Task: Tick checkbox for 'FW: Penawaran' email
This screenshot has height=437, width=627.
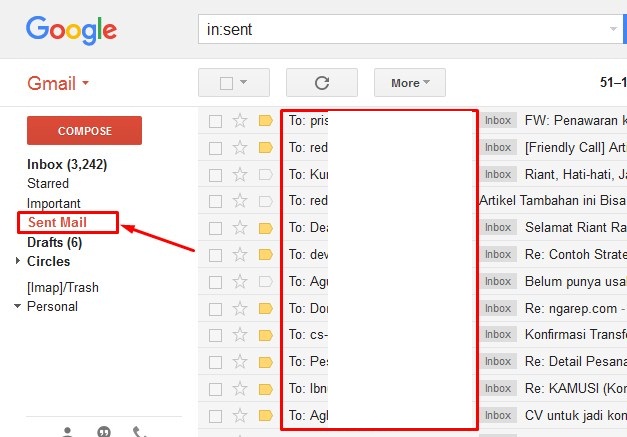Action: [x=216, y=121]
